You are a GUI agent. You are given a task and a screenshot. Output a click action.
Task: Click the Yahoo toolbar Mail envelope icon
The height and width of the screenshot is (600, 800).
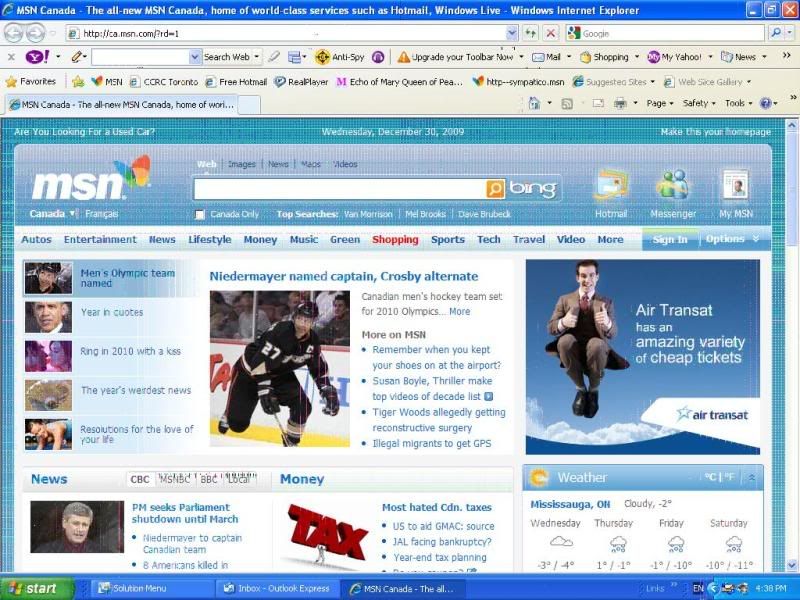click(538, 57)
